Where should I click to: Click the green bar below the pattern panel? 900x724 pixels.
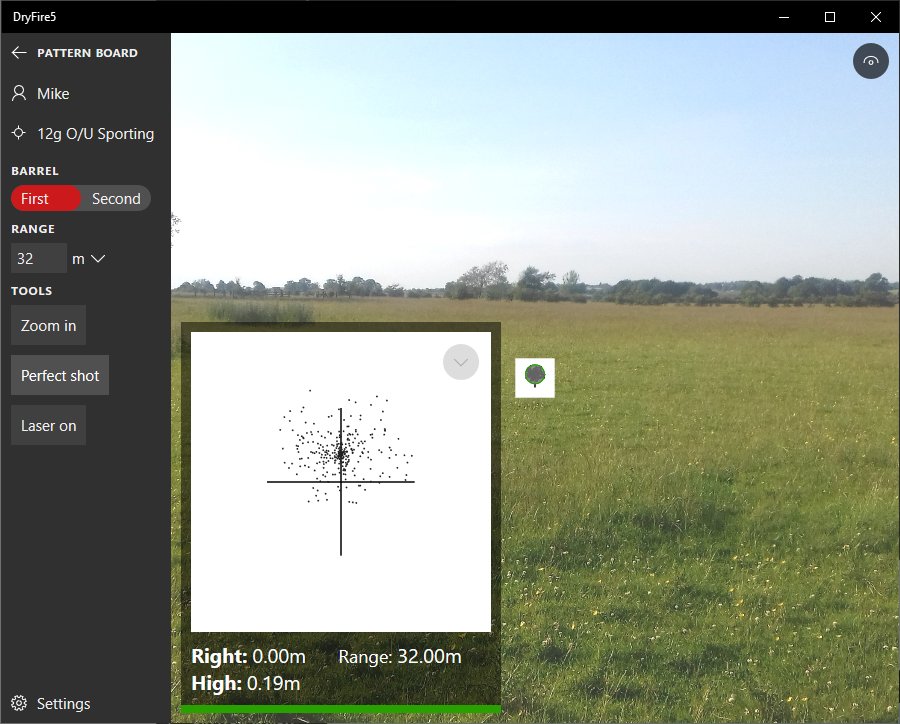tap(340, 710)
